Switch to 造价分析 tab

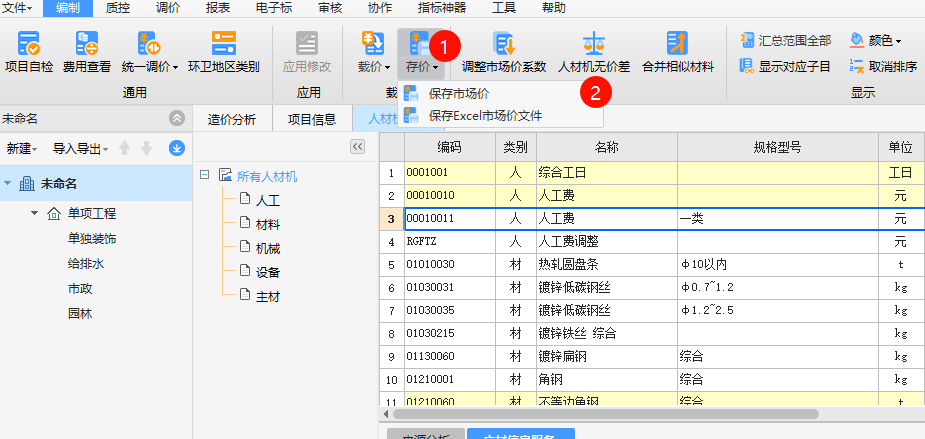(232, 119)
